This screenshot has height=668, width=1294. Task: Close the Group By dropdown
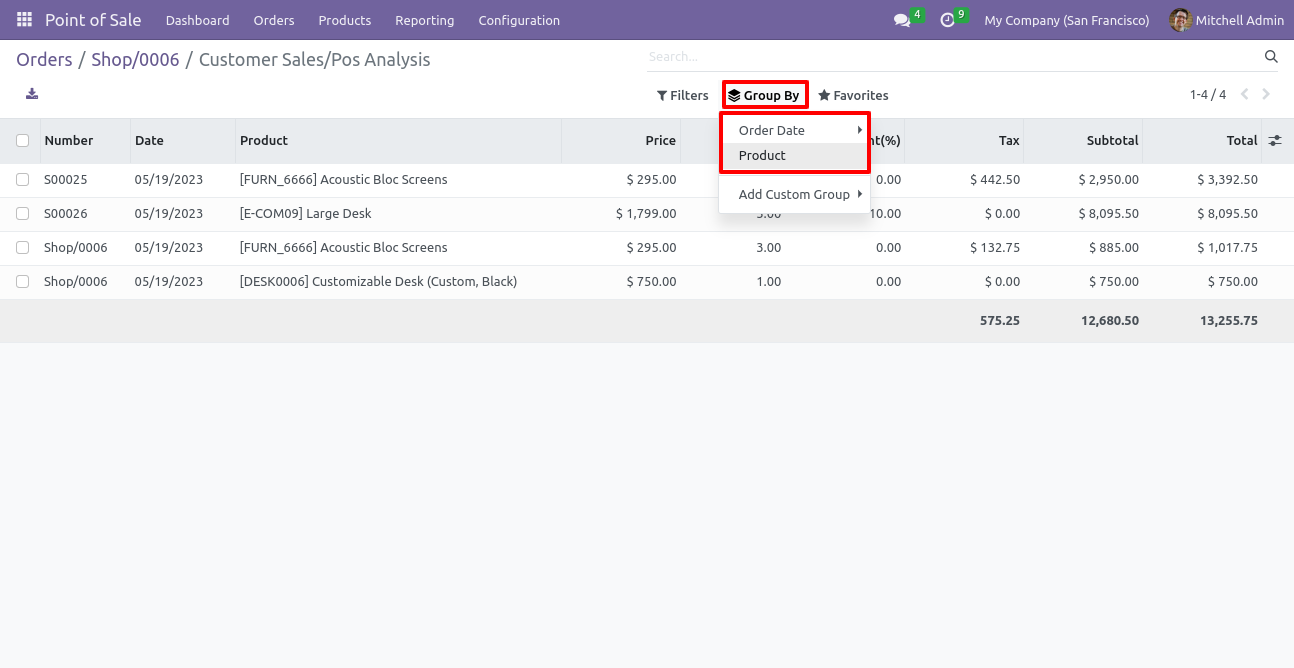click(x=764, y=96)
